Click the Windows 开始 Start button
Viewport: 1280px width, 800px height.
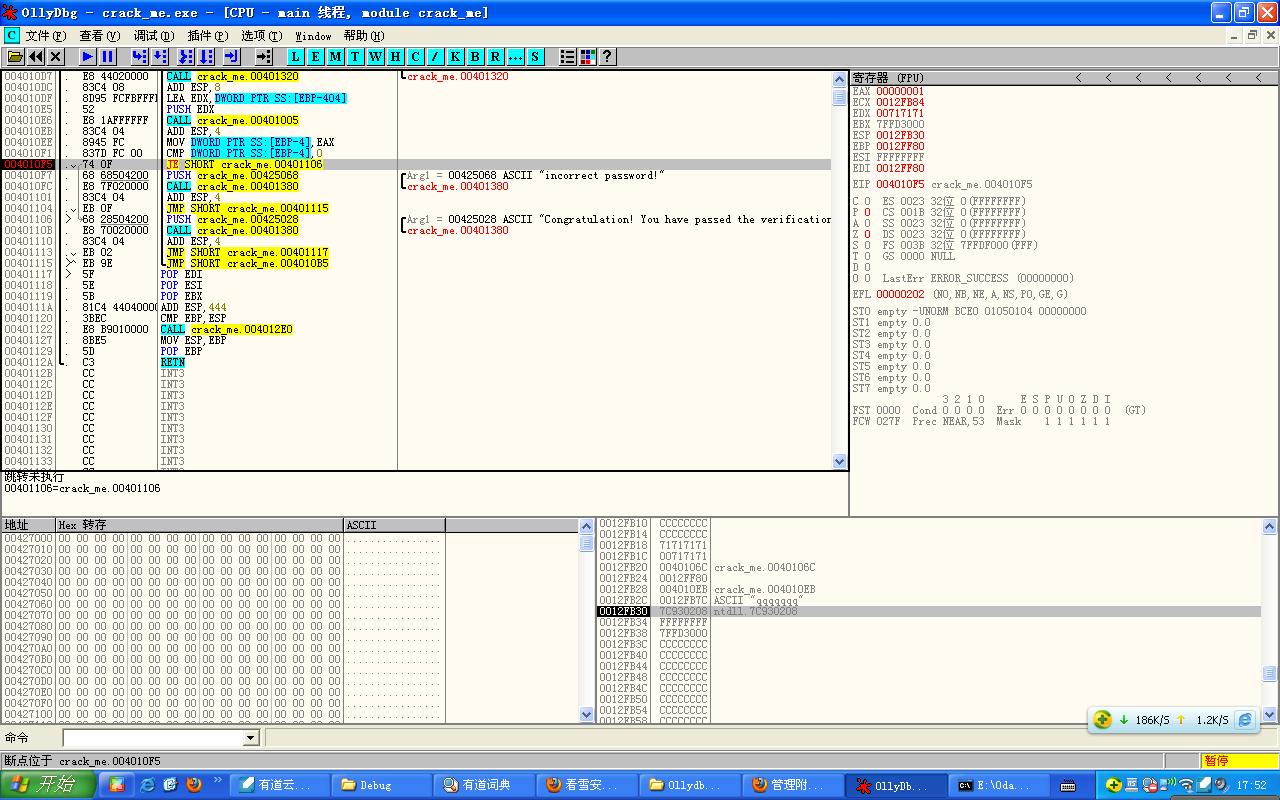47,785
